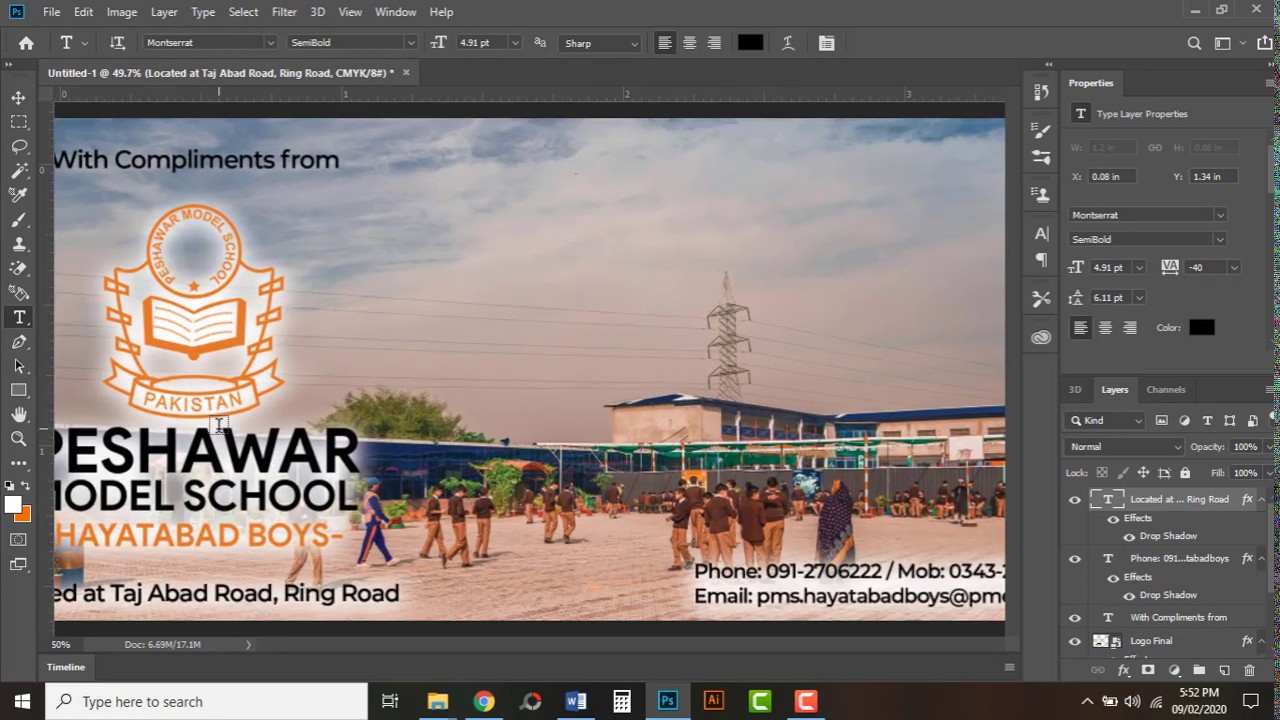Select the Rectangular Marquee tool
Viewport: 1280px width, 720px height.
pyautogui.click(x=19, y=122)
